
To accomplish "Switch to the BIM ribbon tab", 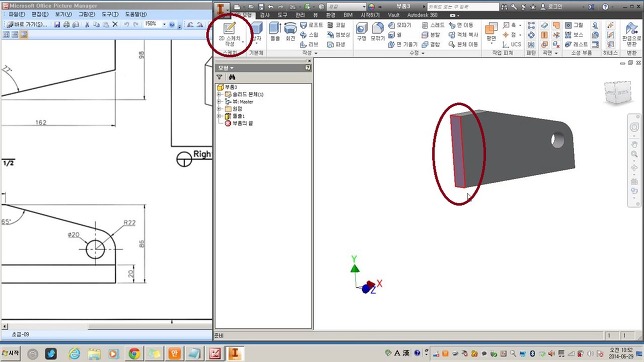I will (348, 15).
